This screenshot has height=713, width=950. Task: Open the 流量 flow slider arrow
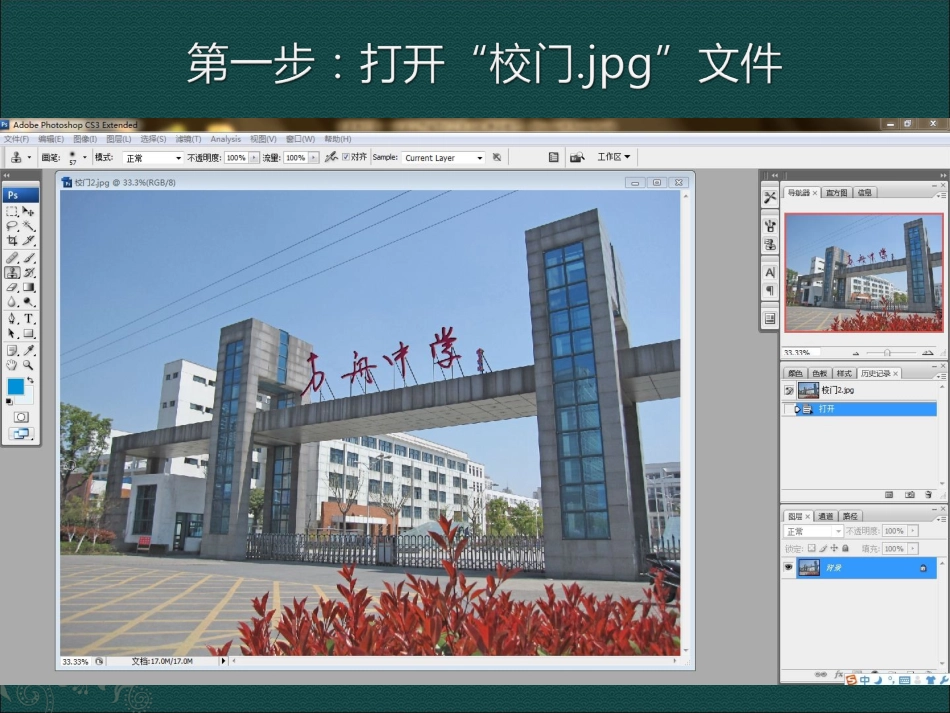point(313,158)
